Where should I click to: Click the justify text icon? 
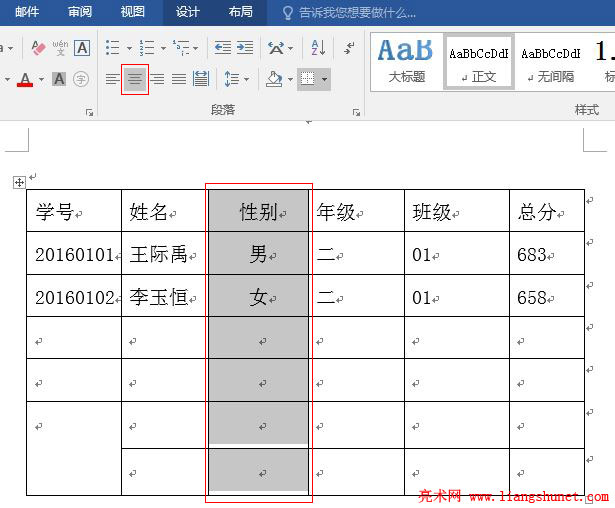tap(179, 79)
